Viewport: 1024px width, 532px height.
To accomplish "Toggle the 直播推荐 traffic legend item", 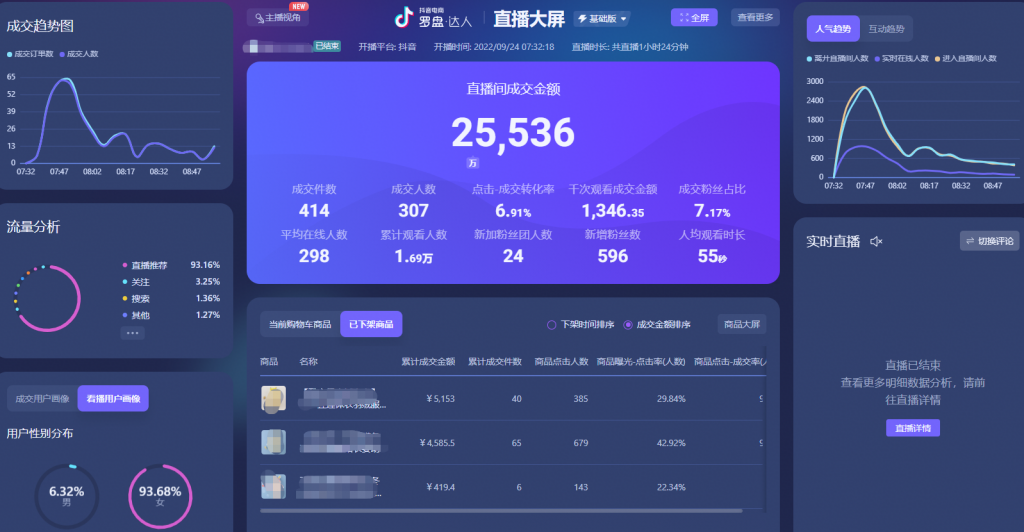I will [x=145, y=265].
